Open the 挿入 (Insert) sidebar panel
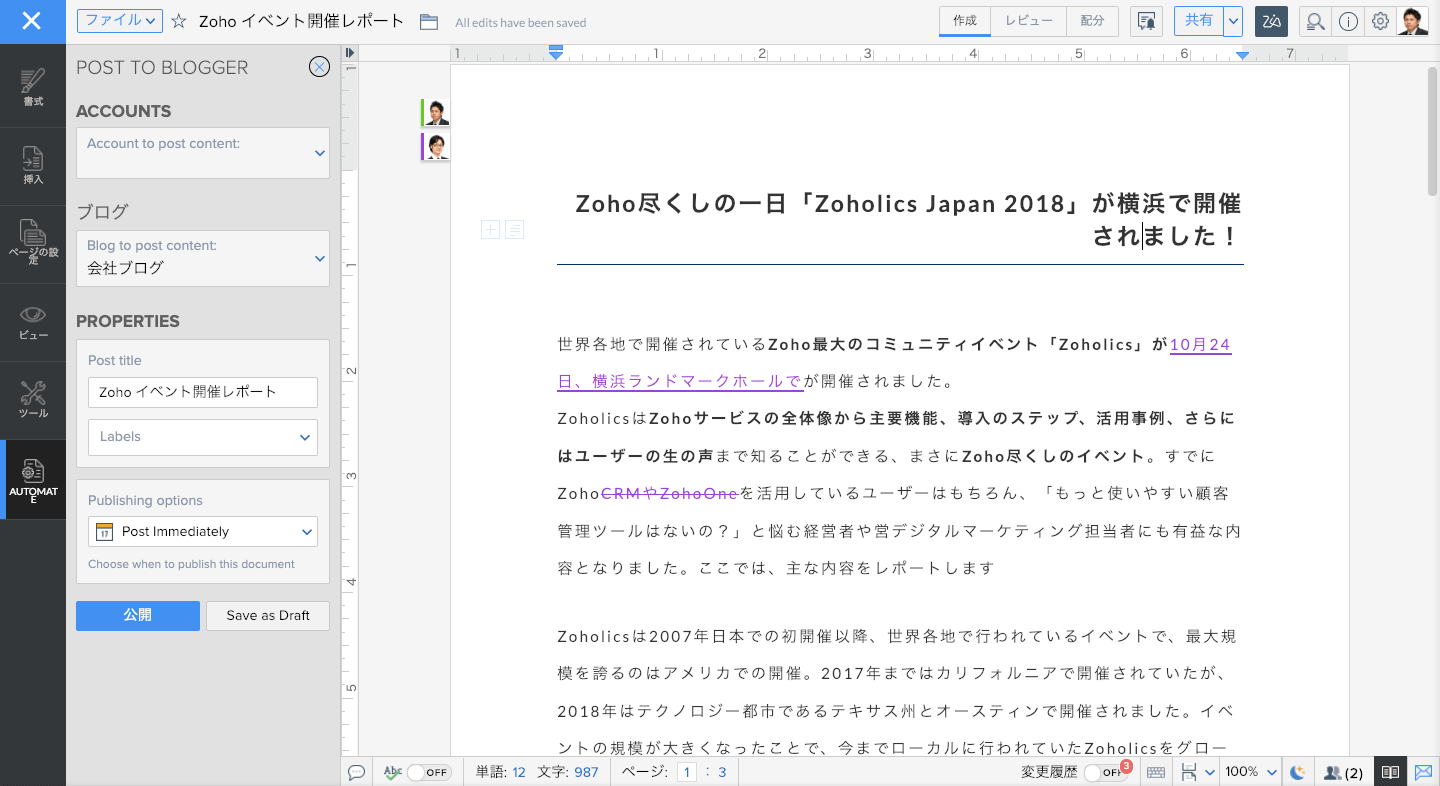This screenshot has width=1440, height=786. pos(33,166)
